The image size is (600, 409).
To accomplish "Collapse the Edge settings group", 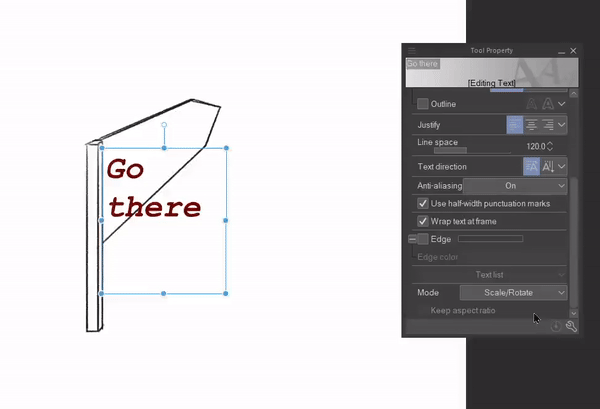I will [x=412, y=239].
